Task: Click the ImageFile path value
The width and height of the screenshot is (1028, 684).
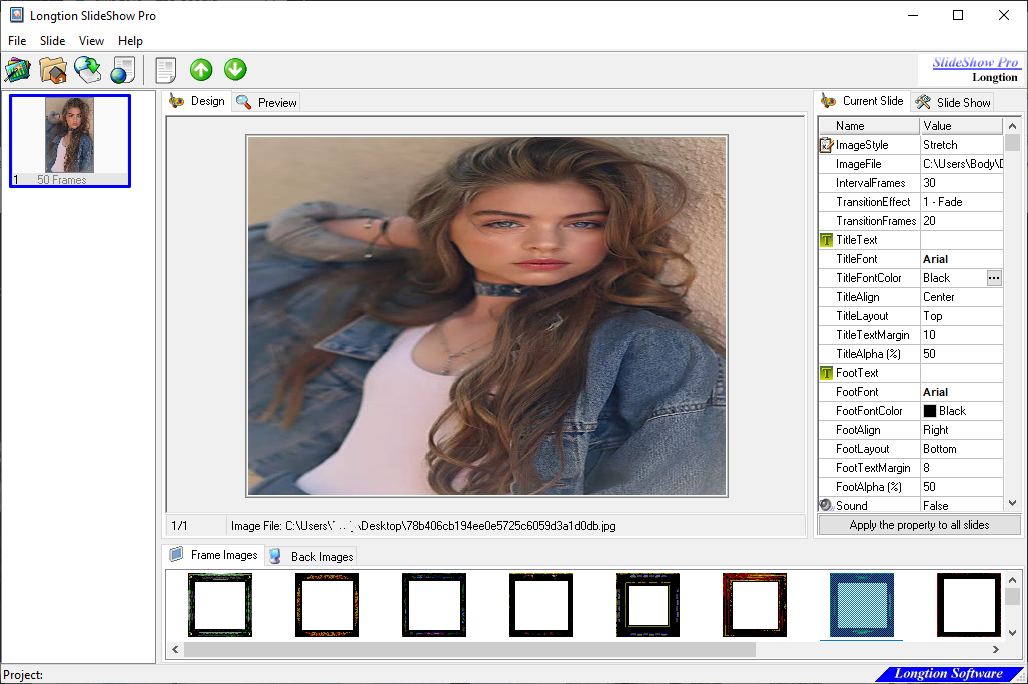Action: click(x=962, y=164)
